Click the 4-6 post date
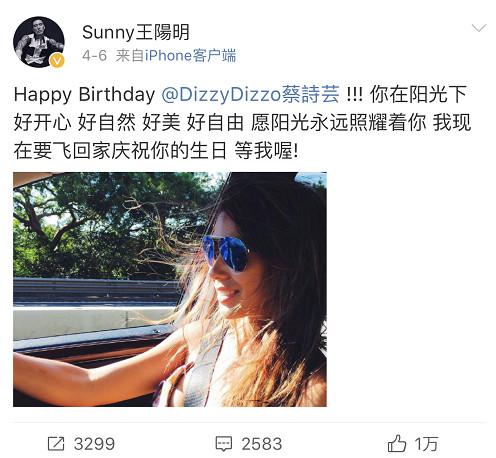Viewport: 496px width, 458px height. click(94, 55)
